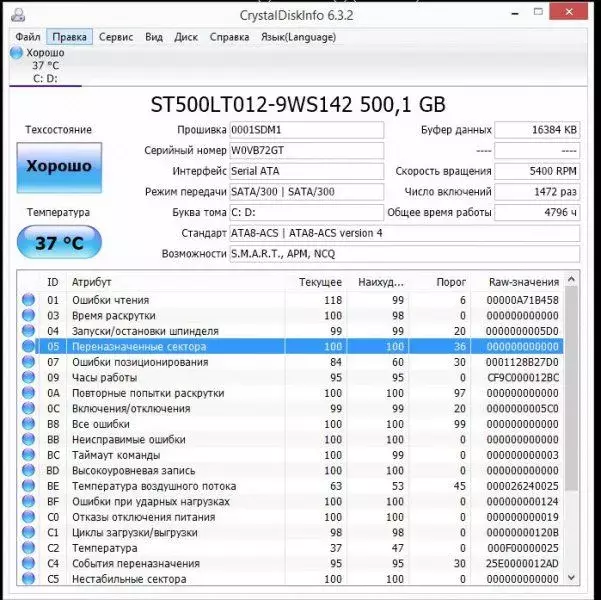The image size is (601, 600).
Task: Click the Хорошо health status button
Action: [59, 168]
